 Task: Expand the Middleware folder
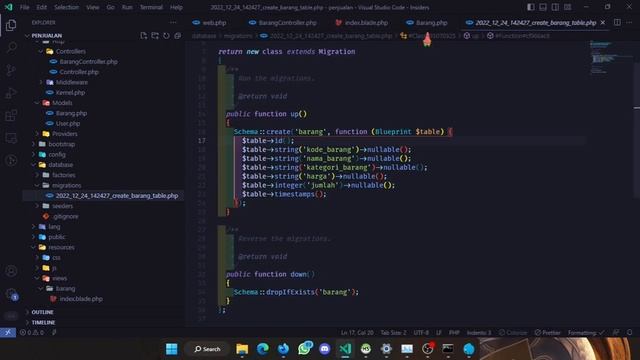(71, 82)
